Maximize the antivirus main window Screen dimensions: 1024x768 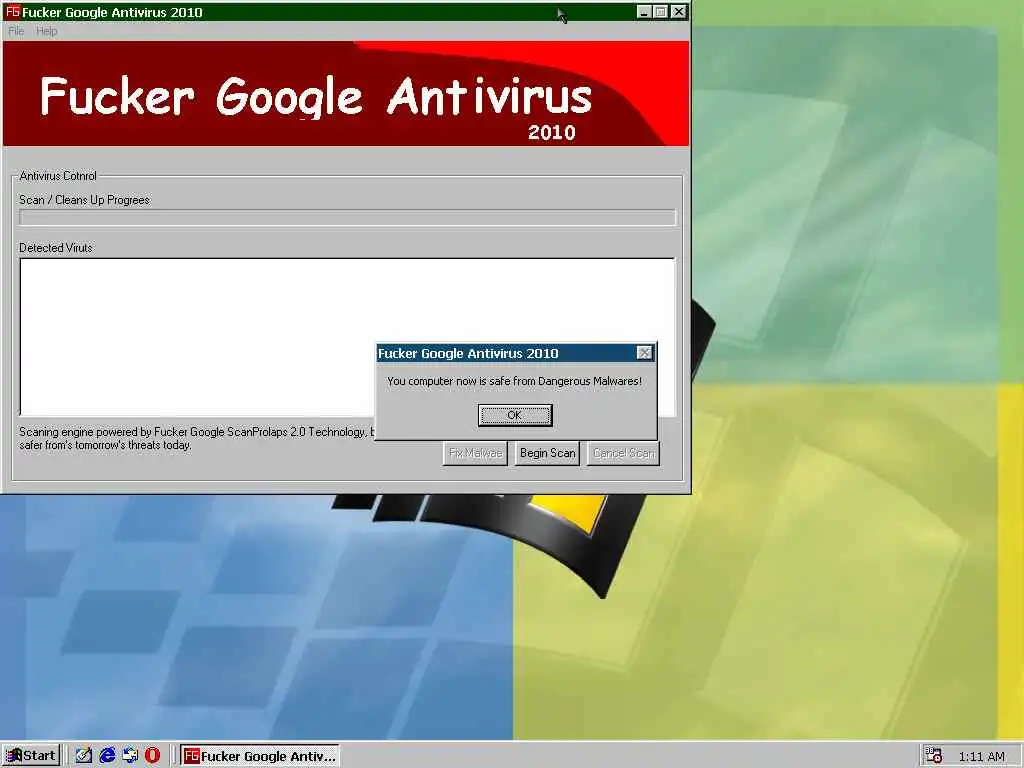(x=660, y=12)
